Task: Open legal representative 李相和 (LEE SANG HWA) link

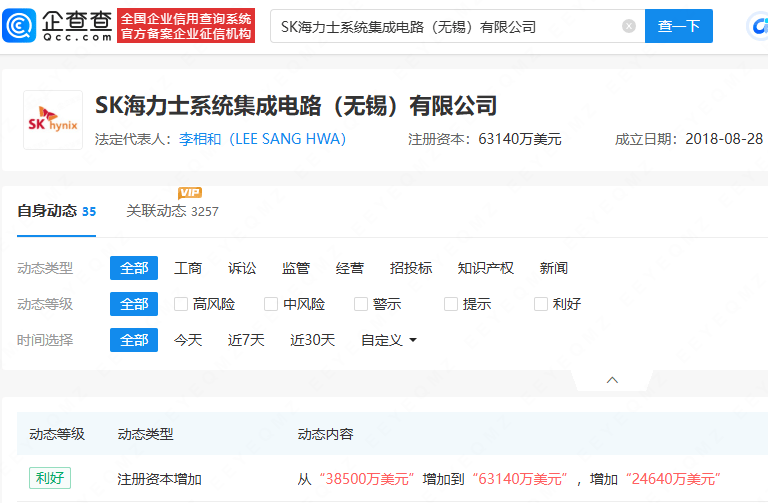Action: click(x=263, y=139)
